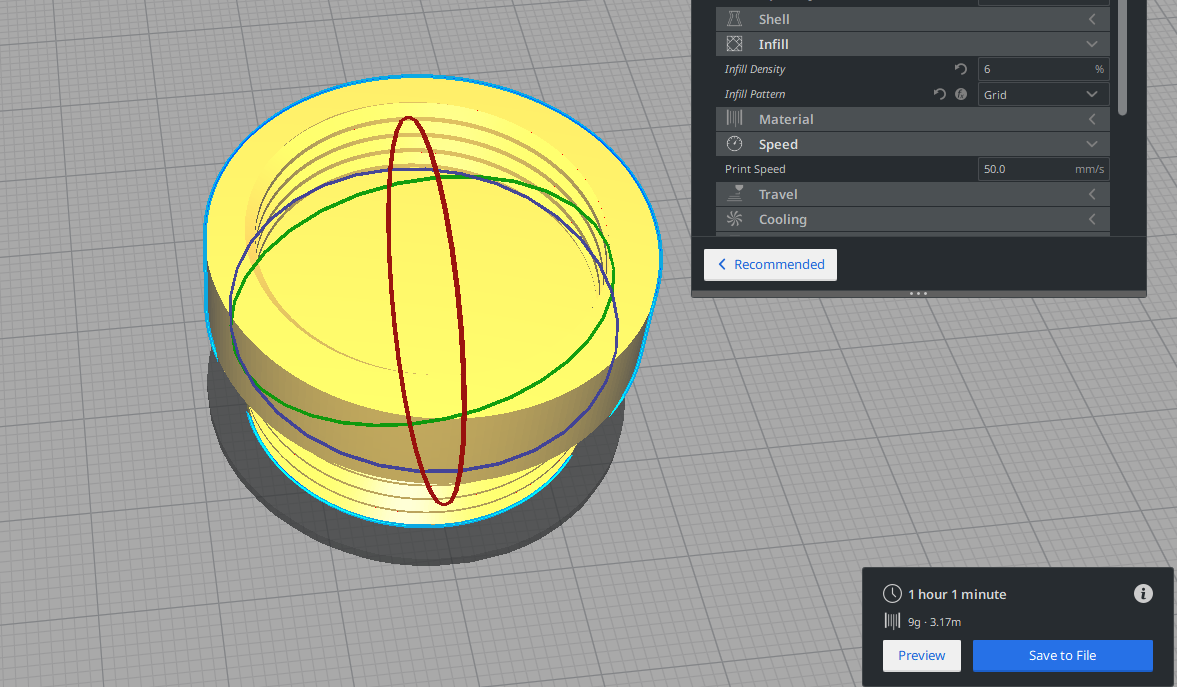This screenshot has height=687, width=1177.
Task: Reset Infill Pattern with revert arrow
Action: pos(939,94)
